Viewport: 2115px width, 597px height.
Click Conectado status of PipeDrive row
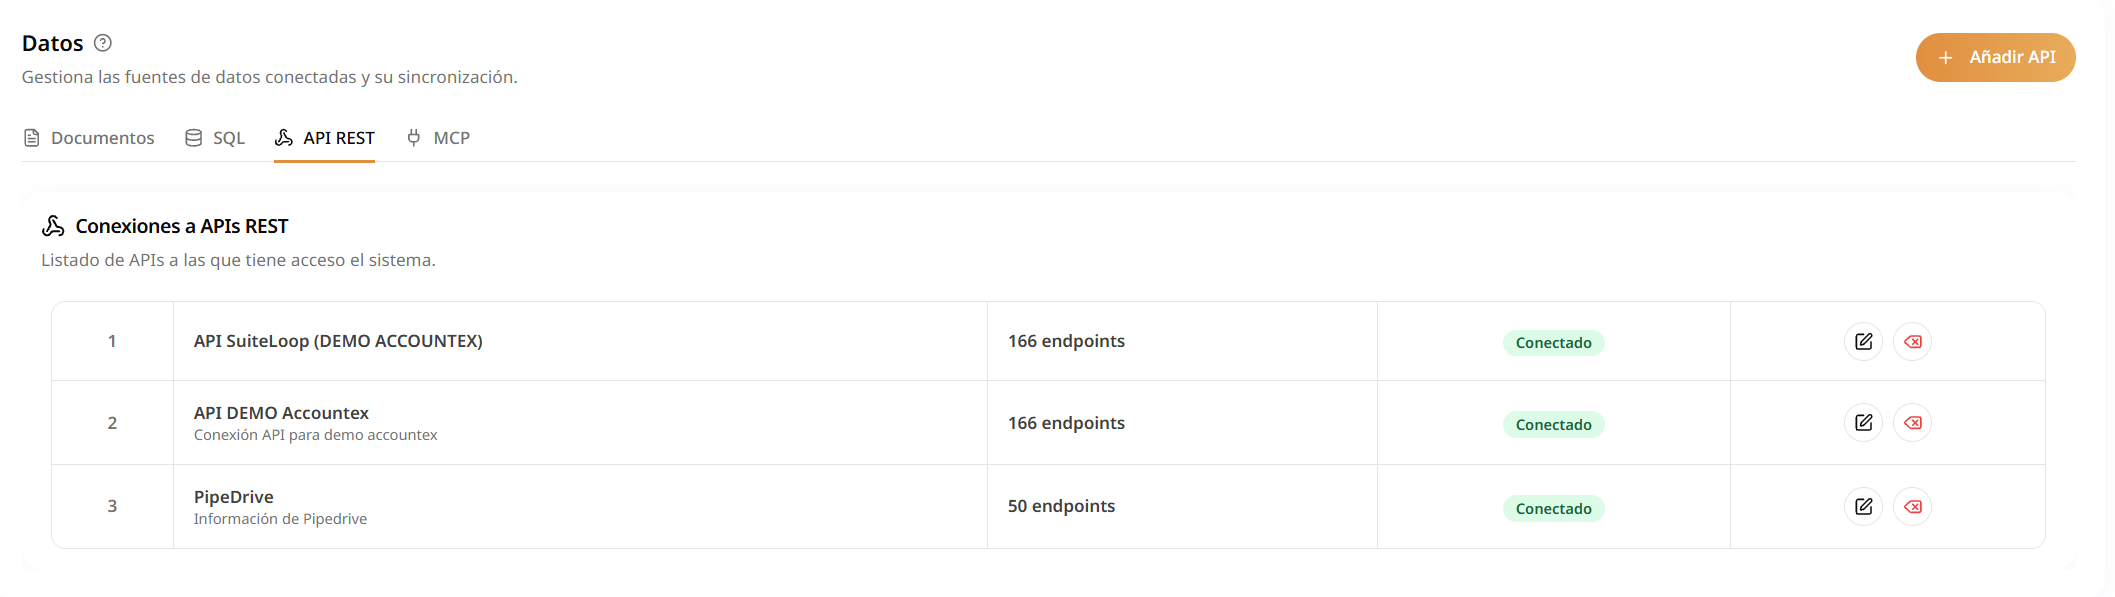[x=1553, y=508]
